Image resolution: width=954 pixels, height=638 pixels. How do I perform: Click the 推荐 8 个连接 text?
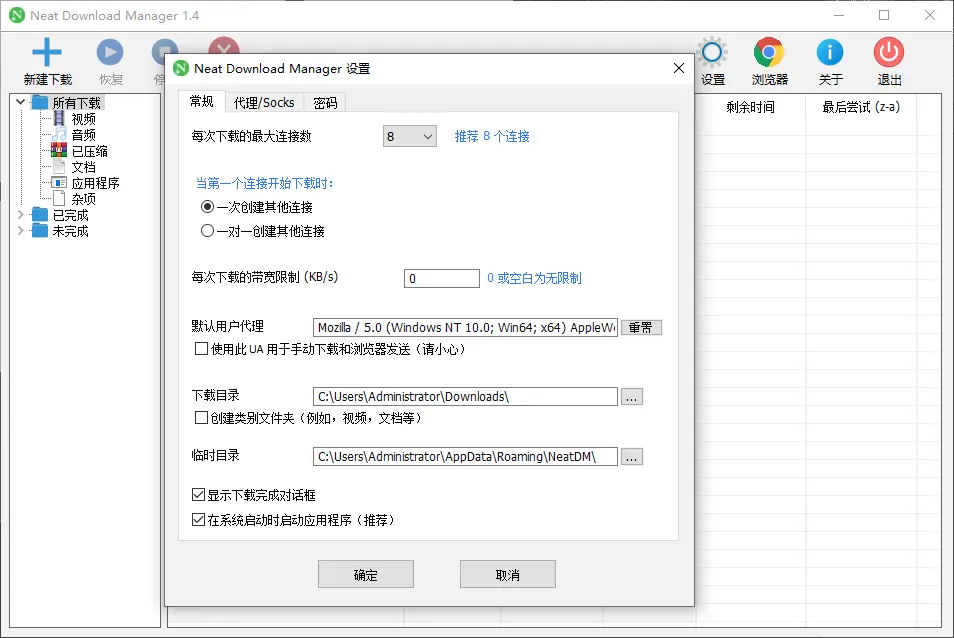[x=492, y=136]
